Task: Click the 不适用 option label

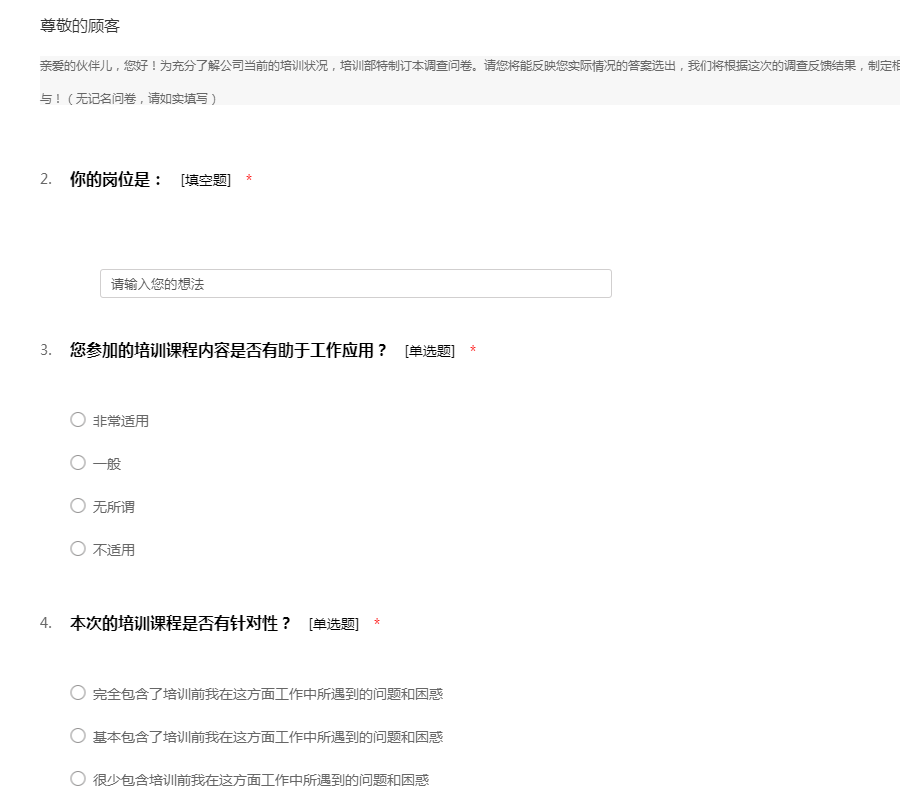Action: tap(114, 550)
